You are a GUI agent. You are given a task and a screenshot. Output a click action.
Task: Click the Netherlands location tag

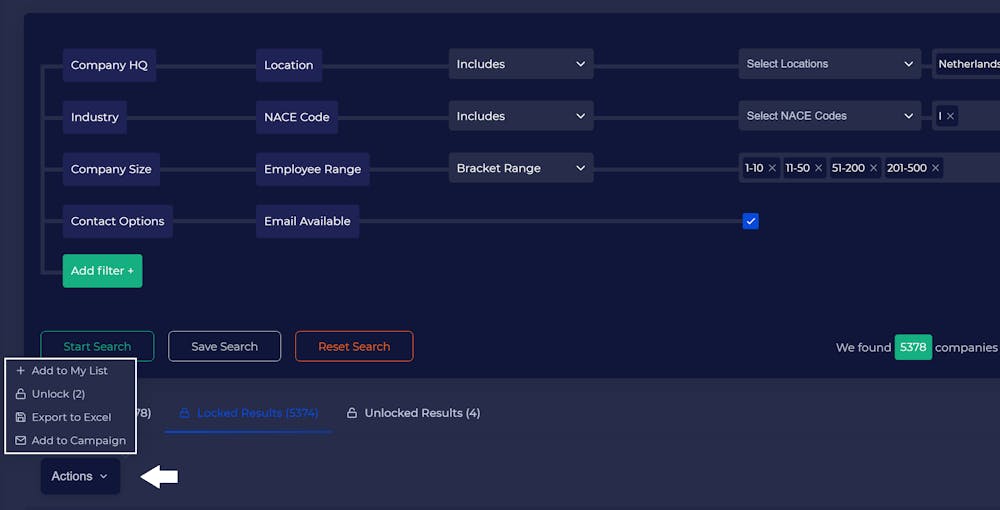coord(969,64)
